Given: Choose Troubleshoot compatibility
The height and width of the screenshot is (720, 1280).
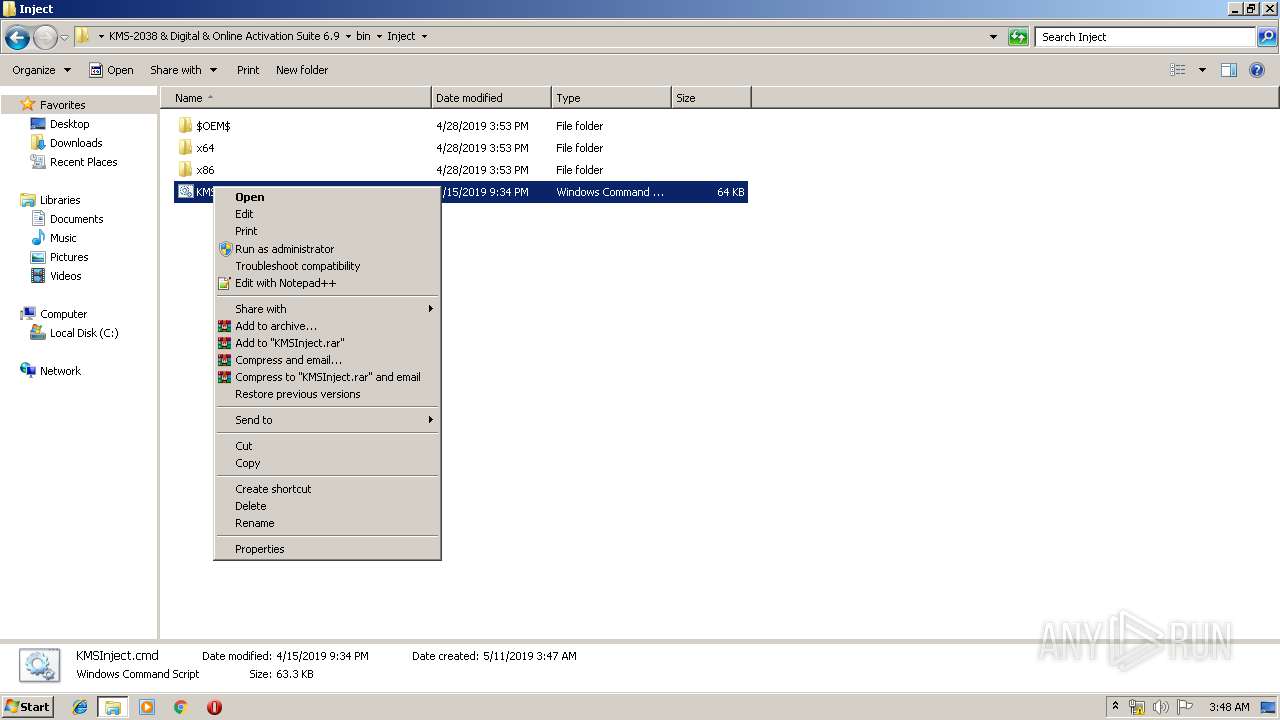Looking at the screenshot, I should click(328, 266).
